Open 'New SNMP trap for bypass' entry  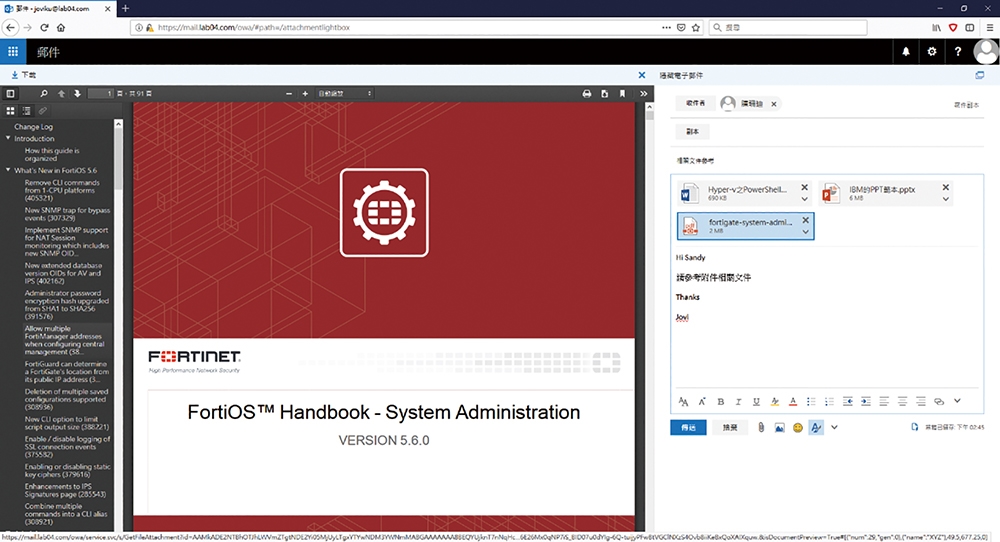(x=68, y=214)
